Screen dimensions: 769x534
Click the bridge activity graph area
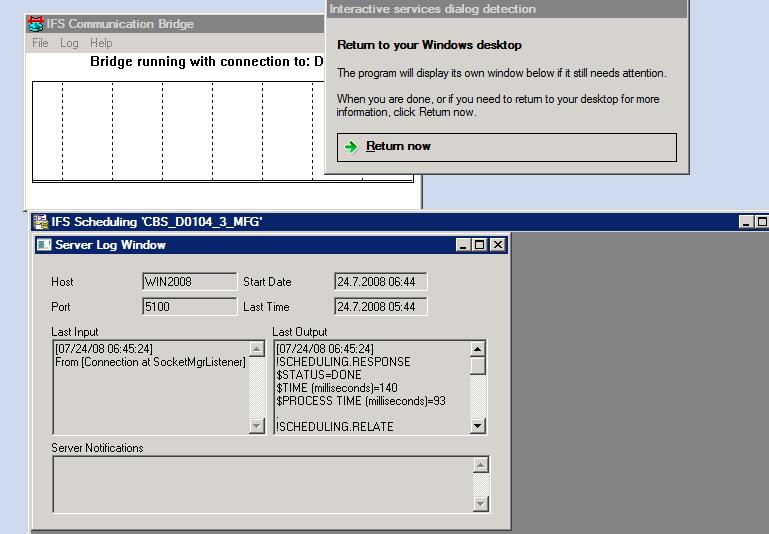179,131
